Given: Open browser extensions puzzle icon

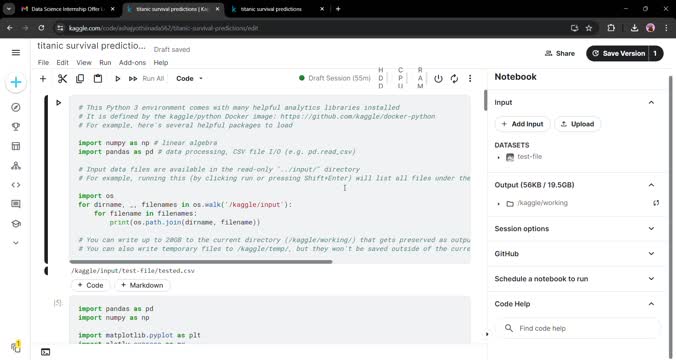Looking at the screenshot, I should click(x=611, y=28).
